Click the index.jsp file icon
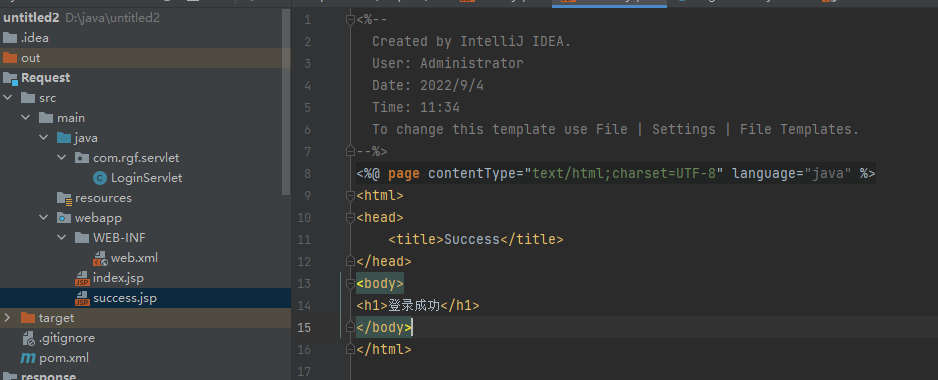The image size is (938, 380). click(82, 278)
